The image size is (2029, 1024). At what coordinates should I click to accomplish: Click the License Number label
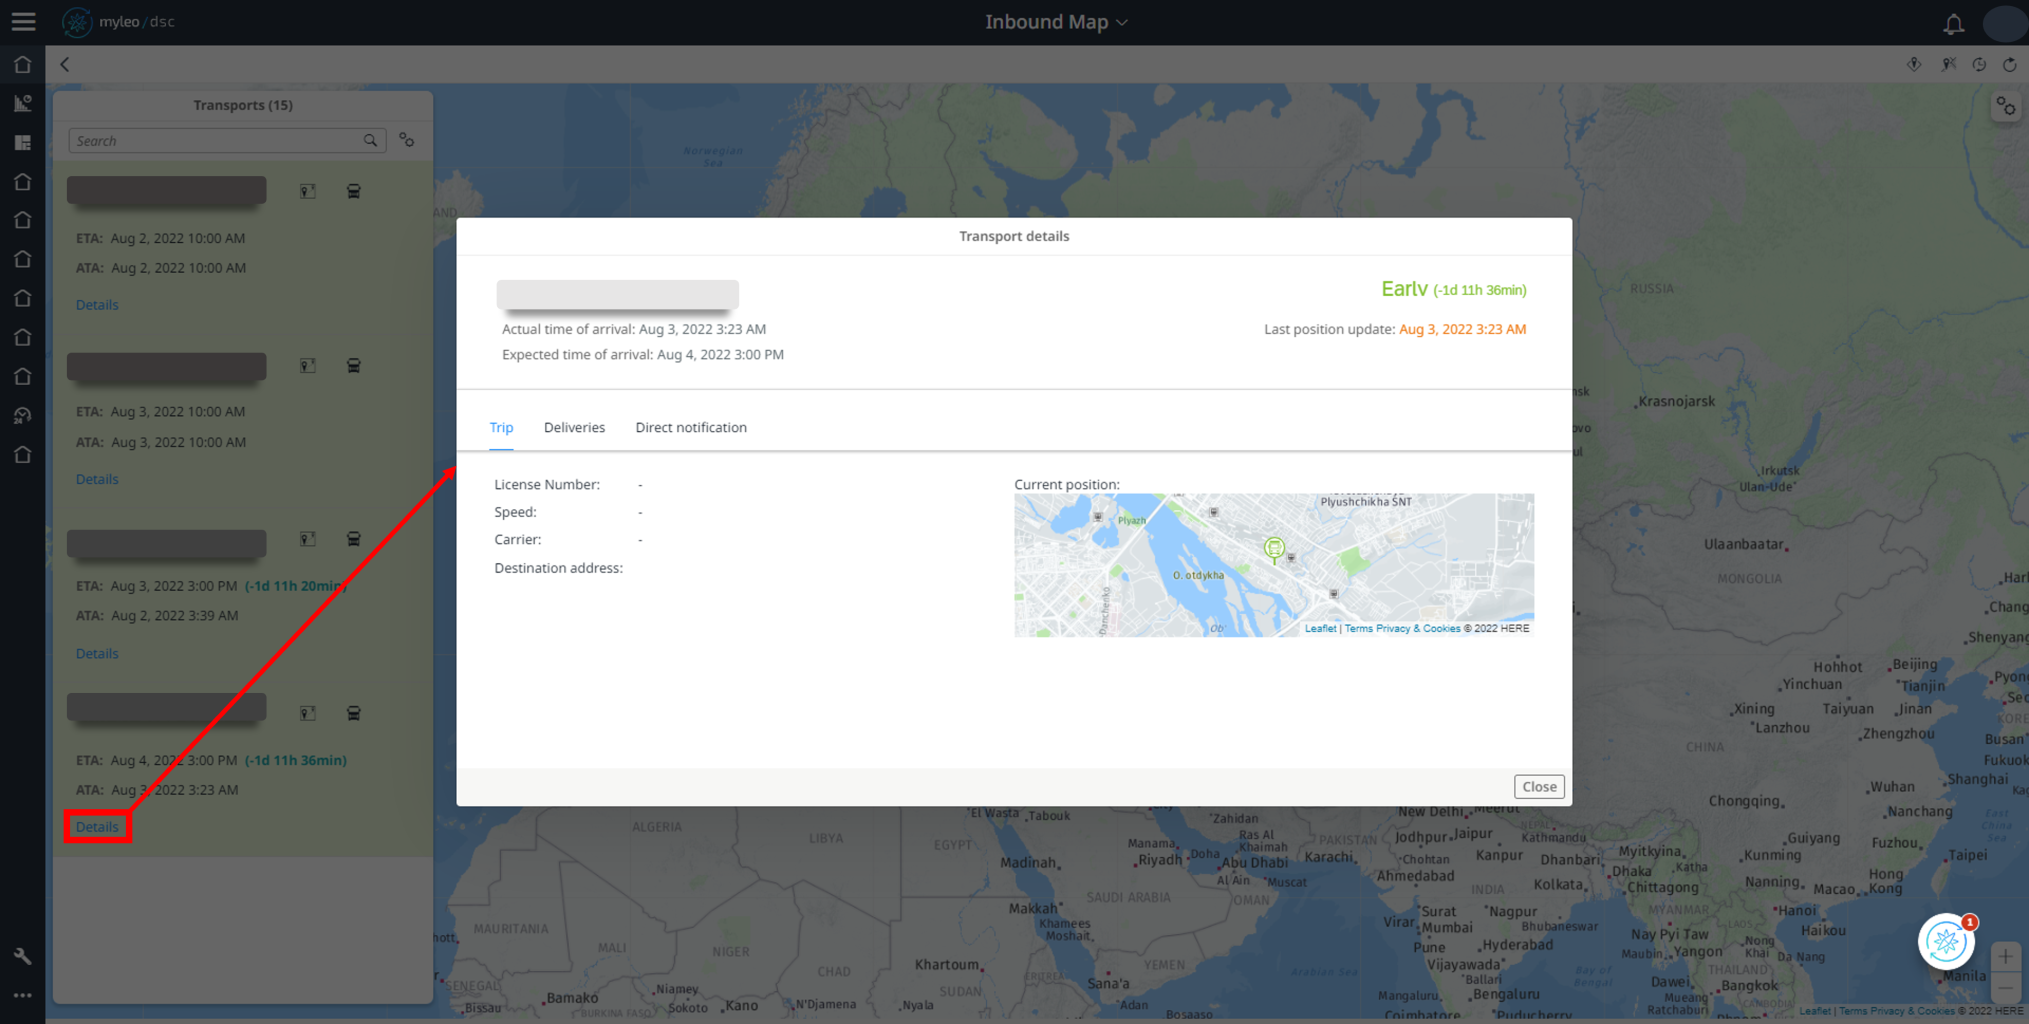click(x=547, y=485)
